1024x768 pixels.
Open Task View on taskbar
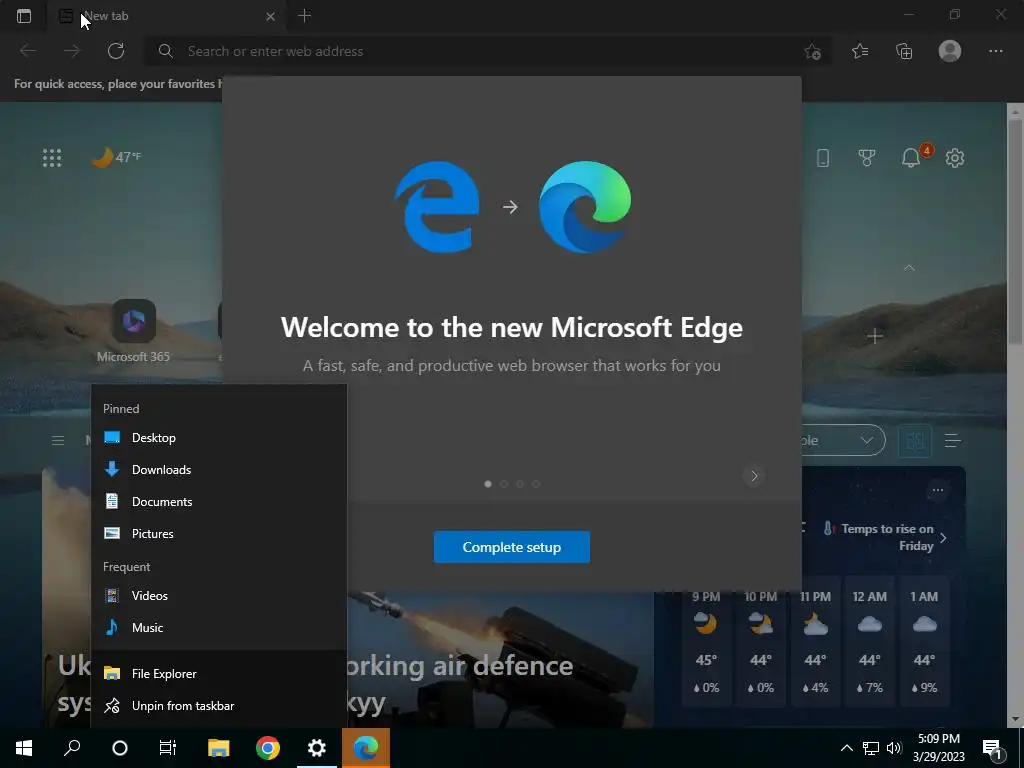pos(168,748)
